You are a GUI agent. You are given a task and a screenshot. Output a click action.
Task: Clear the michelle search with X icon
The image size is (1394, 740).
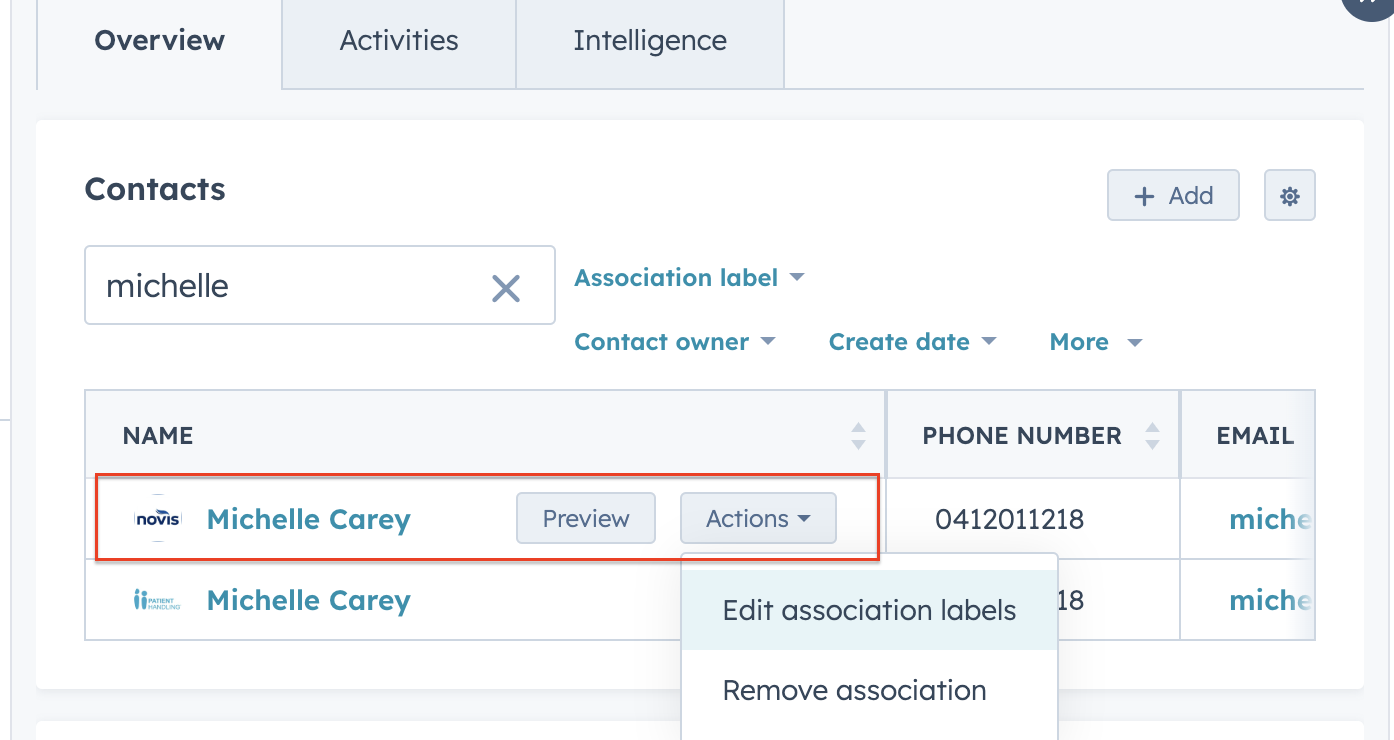point(506,288)
